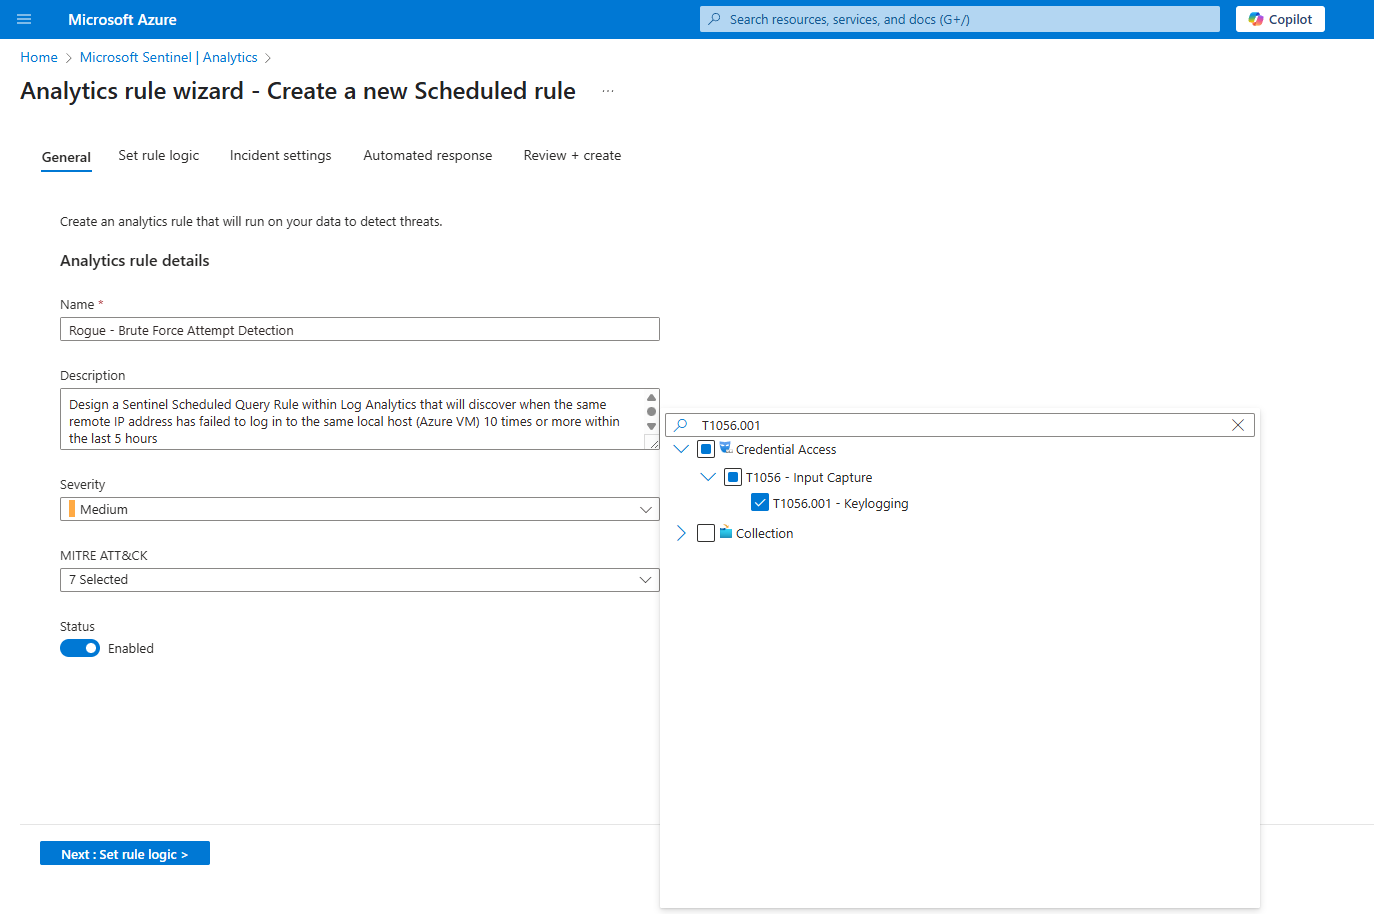The width and height of the screenshot is (1374, 914).
Task: Click Next : Set rule logic button
Action: pyautogui.click(x=125, y=853)
